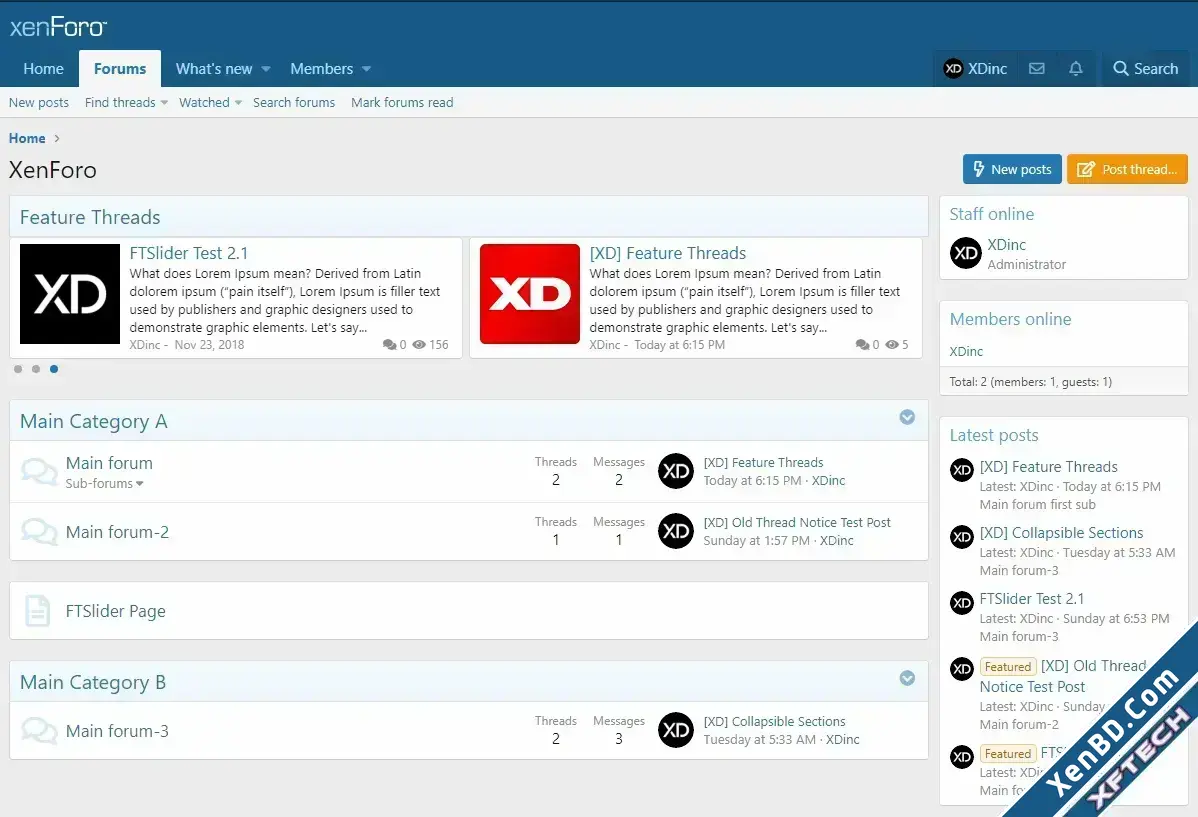Click the FTSlider Page document icon
Screen dimensions: 1198x817
(x=37, y=611)
